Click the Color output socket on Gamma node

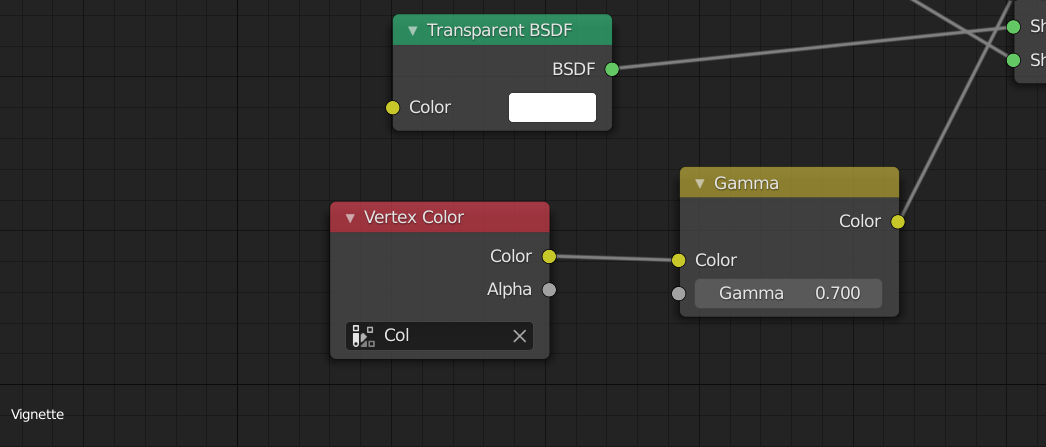coord(898,221)
